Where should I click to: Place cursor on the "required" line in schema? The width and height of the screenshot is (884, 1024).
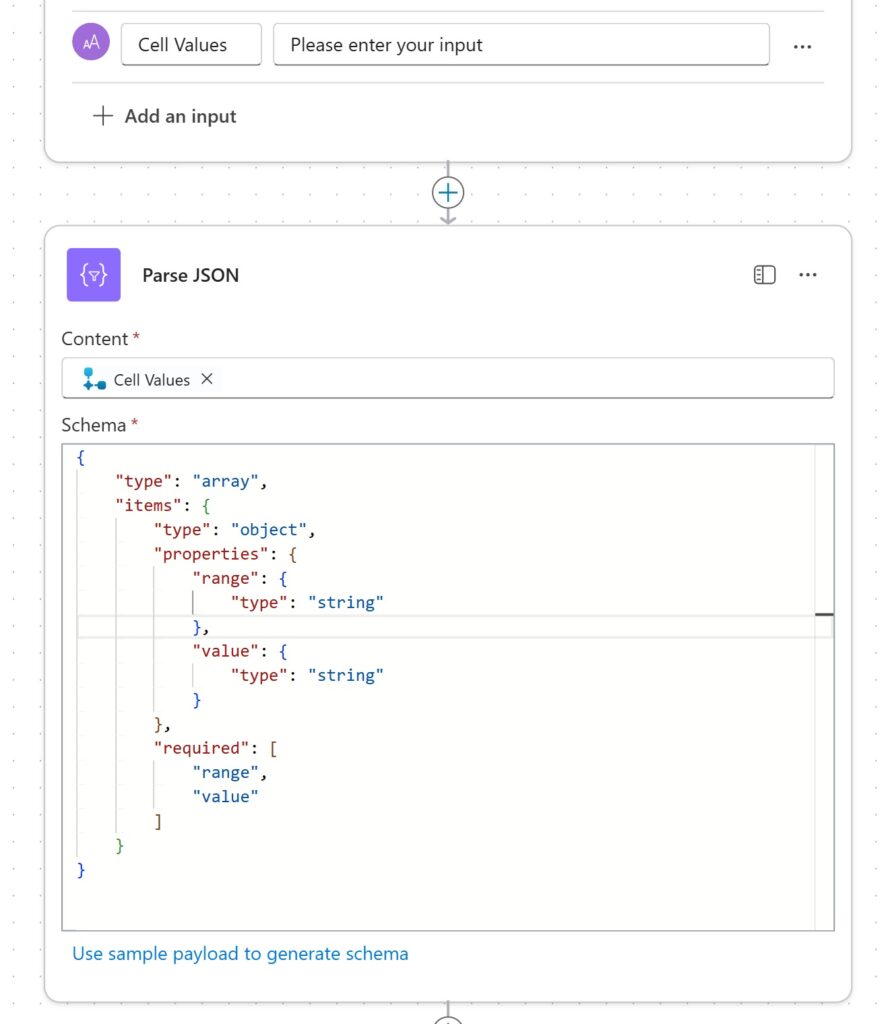[210, 748]
